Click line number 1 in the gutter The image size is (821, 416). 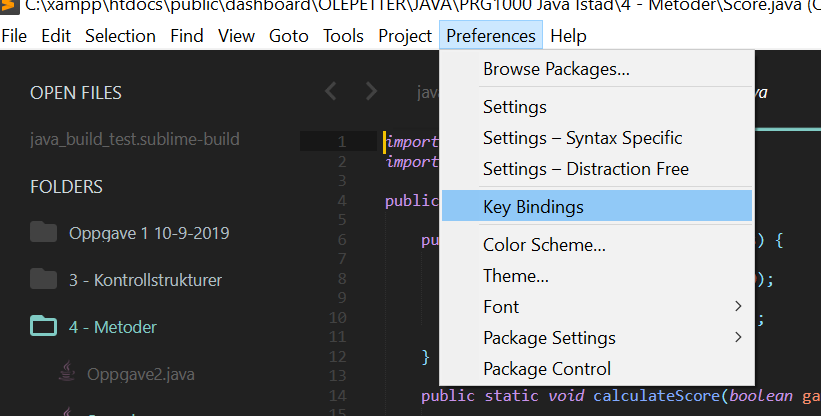tap(341, 142)
